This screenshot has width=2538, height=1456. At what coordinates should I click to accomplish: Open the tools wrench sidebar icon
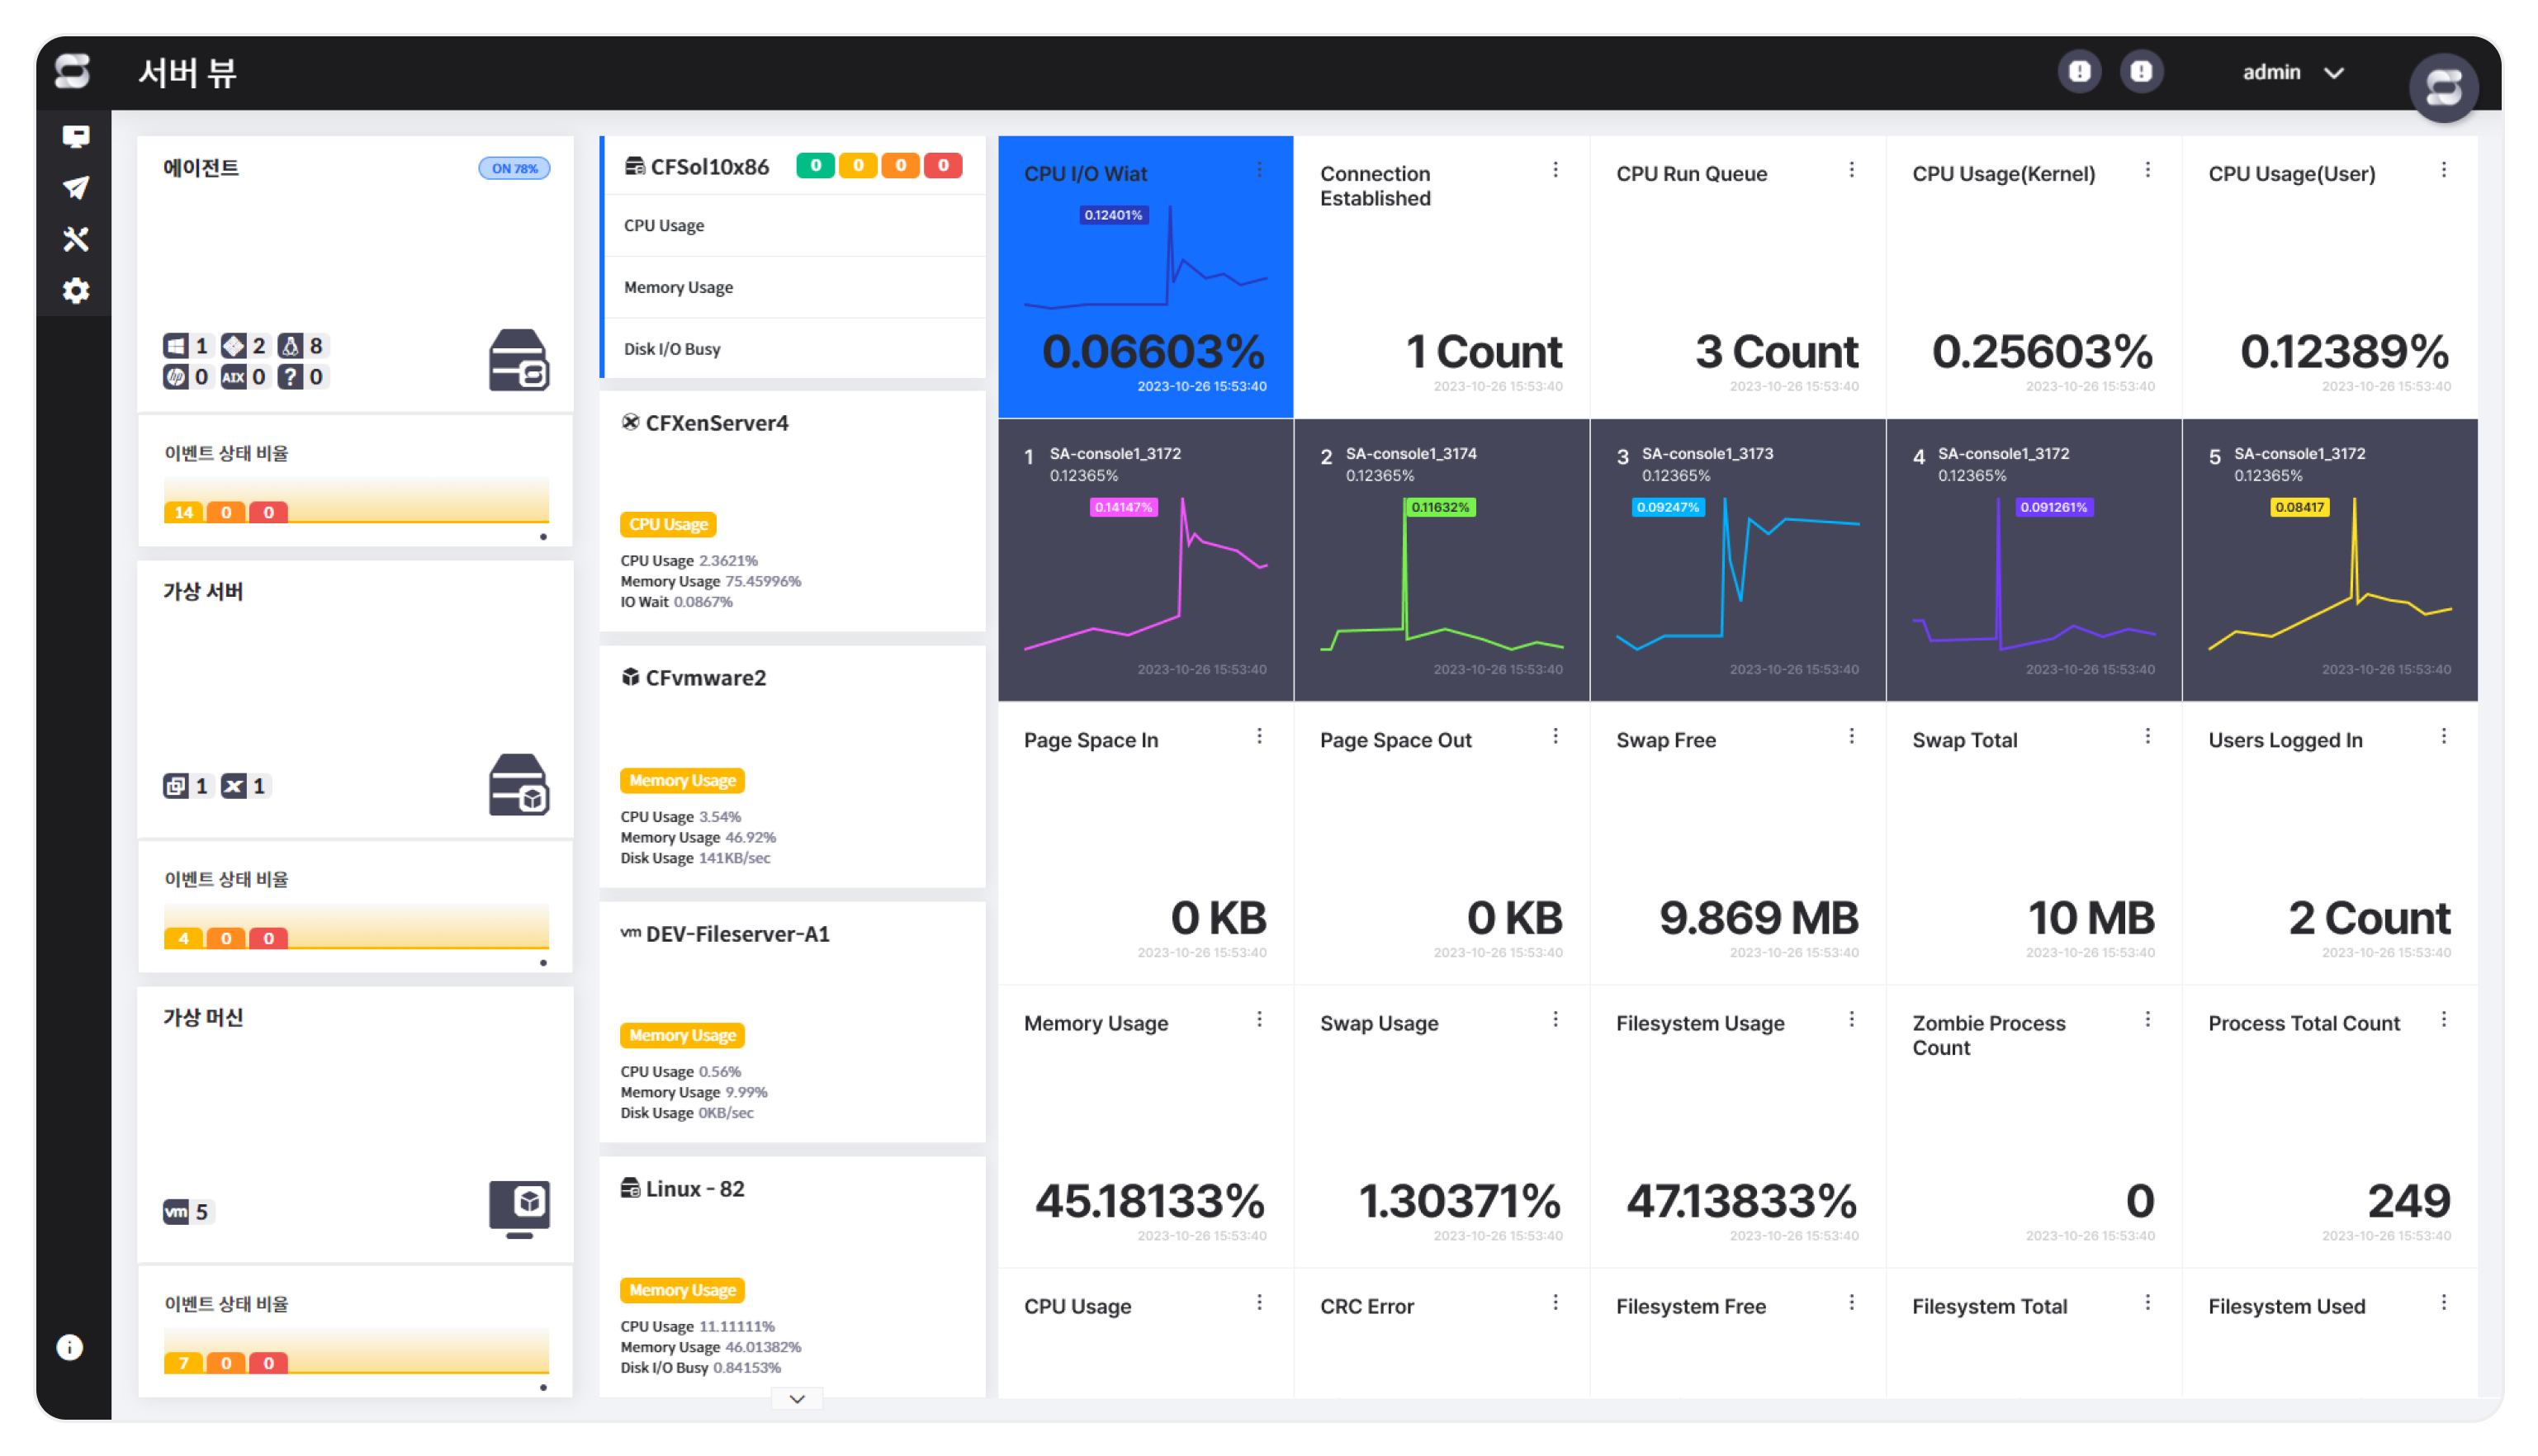click(x=76, y=239)
